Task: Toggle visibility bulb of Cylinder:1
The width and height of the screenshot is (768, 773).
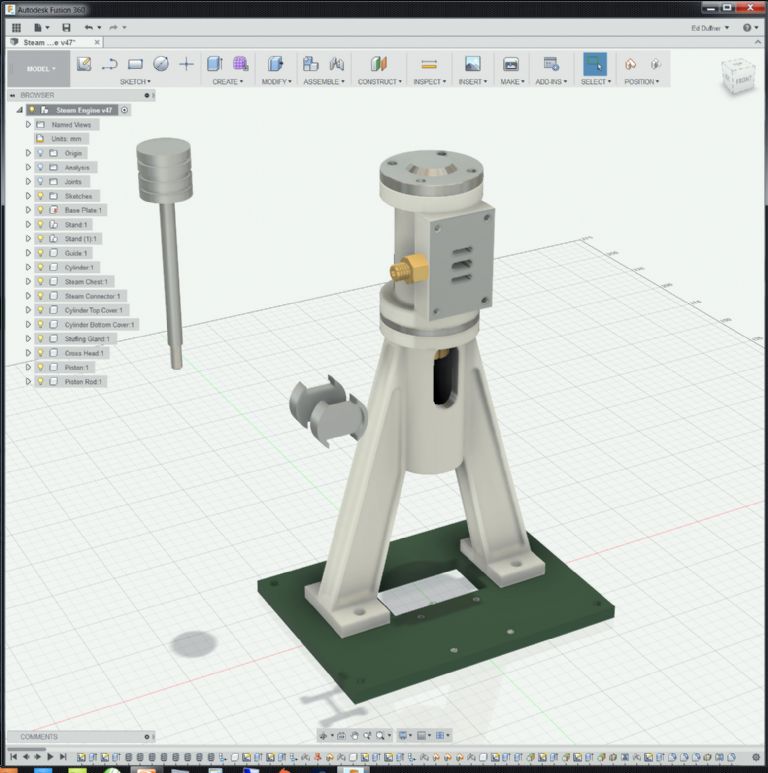Action: [41, 268]
